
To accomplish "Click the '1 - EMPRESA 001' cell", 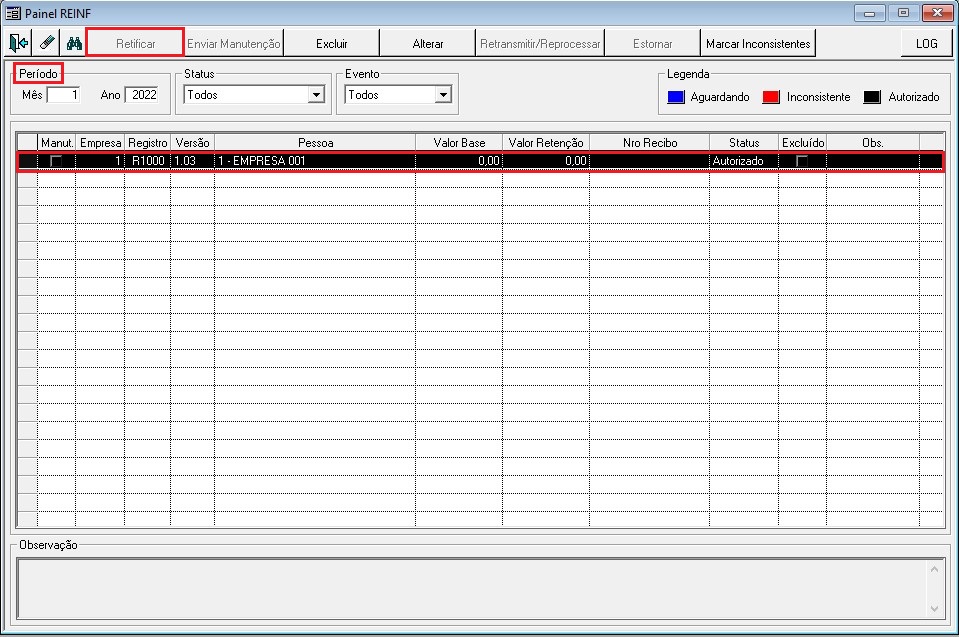I will coord(315,161).
